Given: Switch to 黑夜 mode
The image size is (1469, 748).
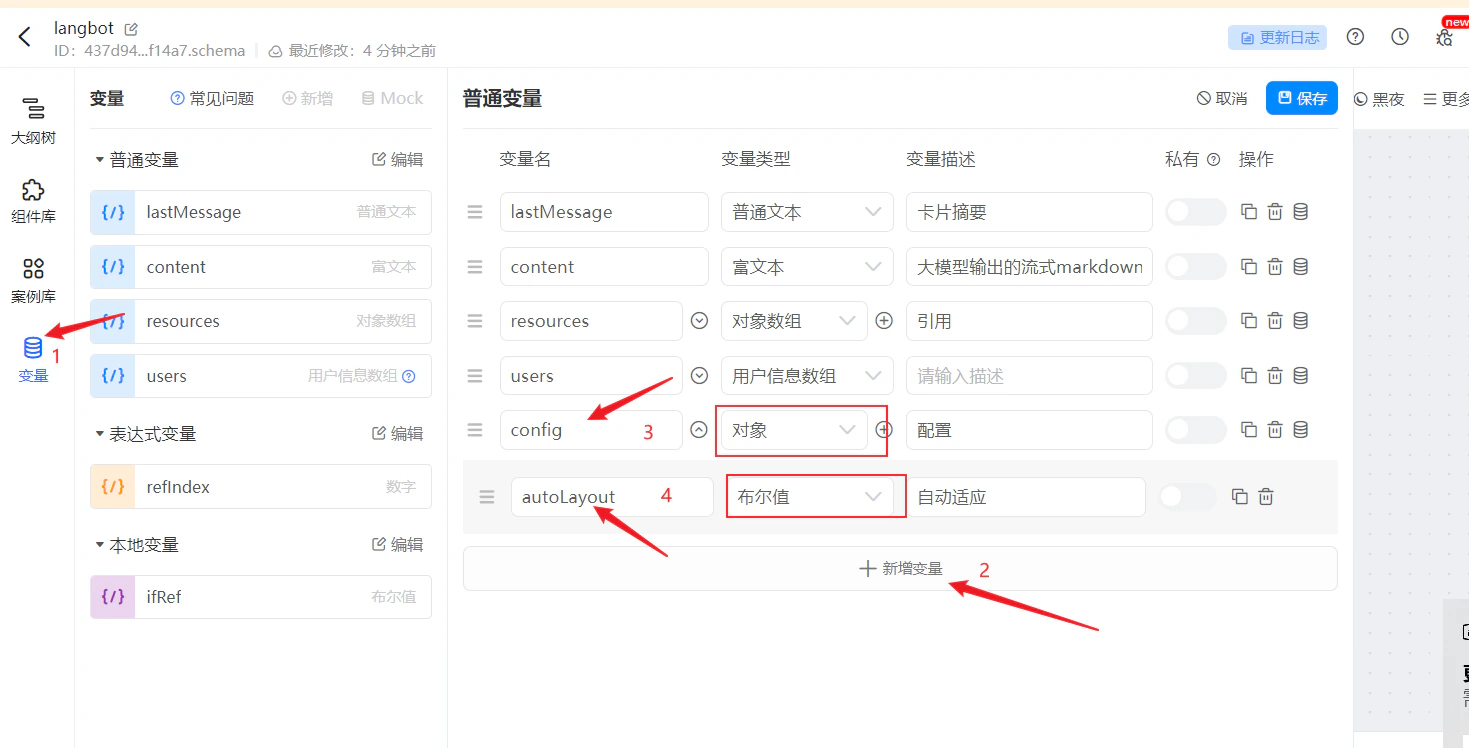Looking at the screenshot, I should tap(1379, 99).
